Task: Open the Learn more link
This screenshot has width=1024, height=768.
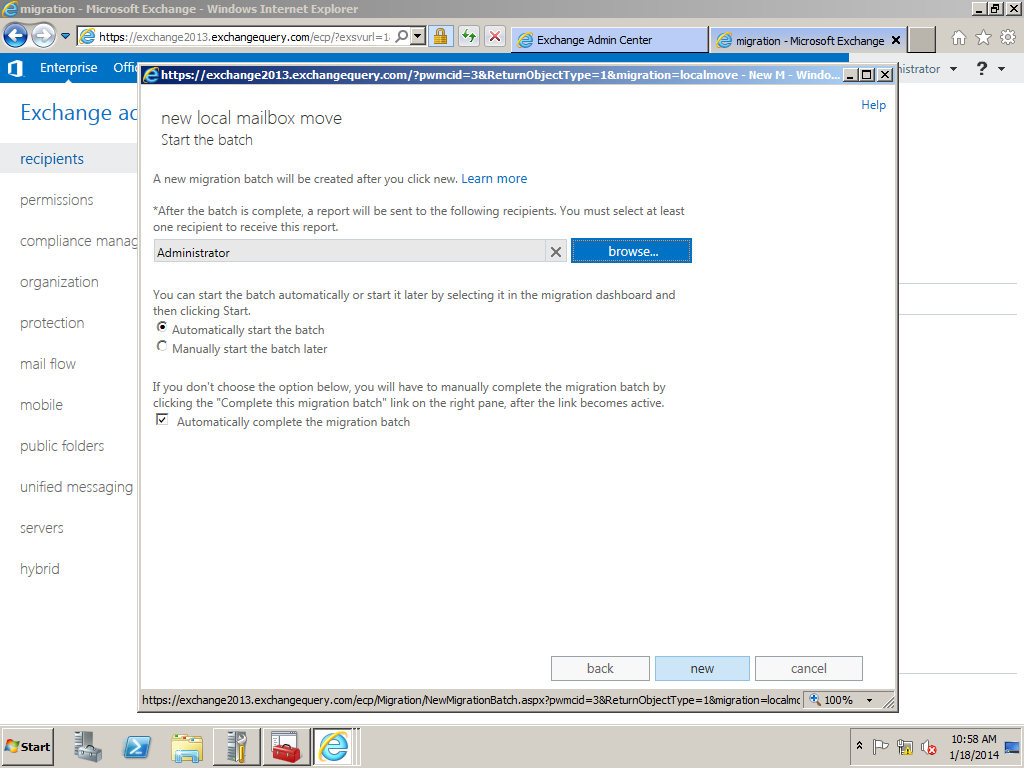Action: tap(494, 179)
